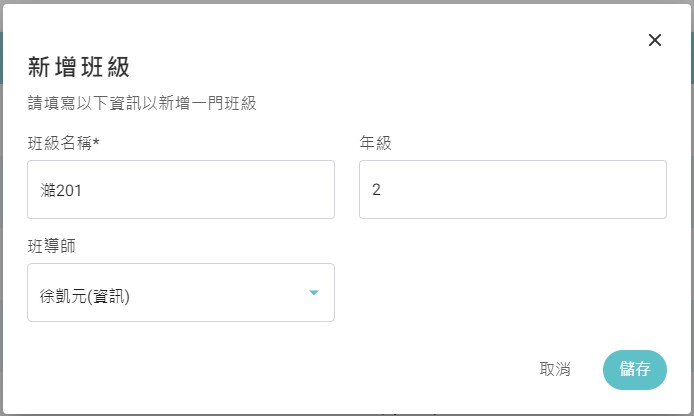Focus the 年級 input field
Image resolution: width=694 pixels, height=416 pixels.
[513, 189]
